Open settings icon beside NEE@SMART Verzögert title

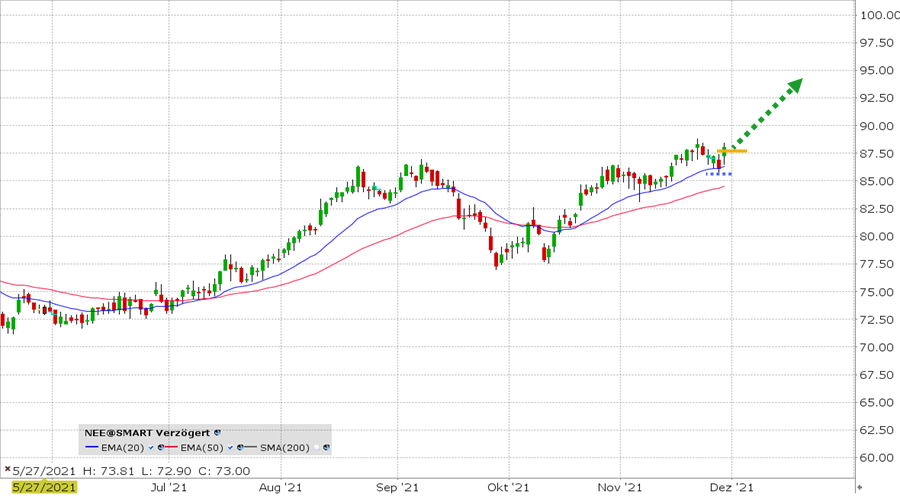click(218, 432)
